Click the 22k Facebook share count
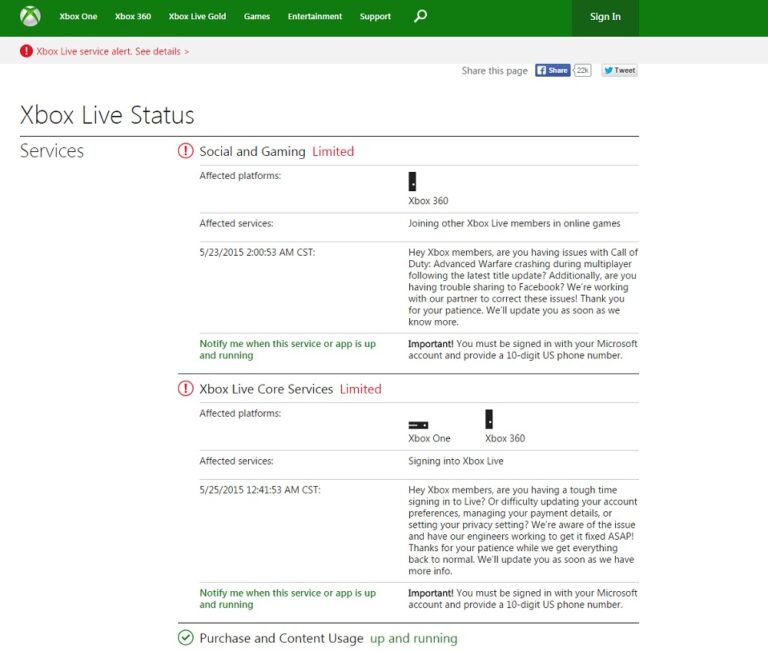Viewport: 768px width, 651px height. tap(582, 71)
